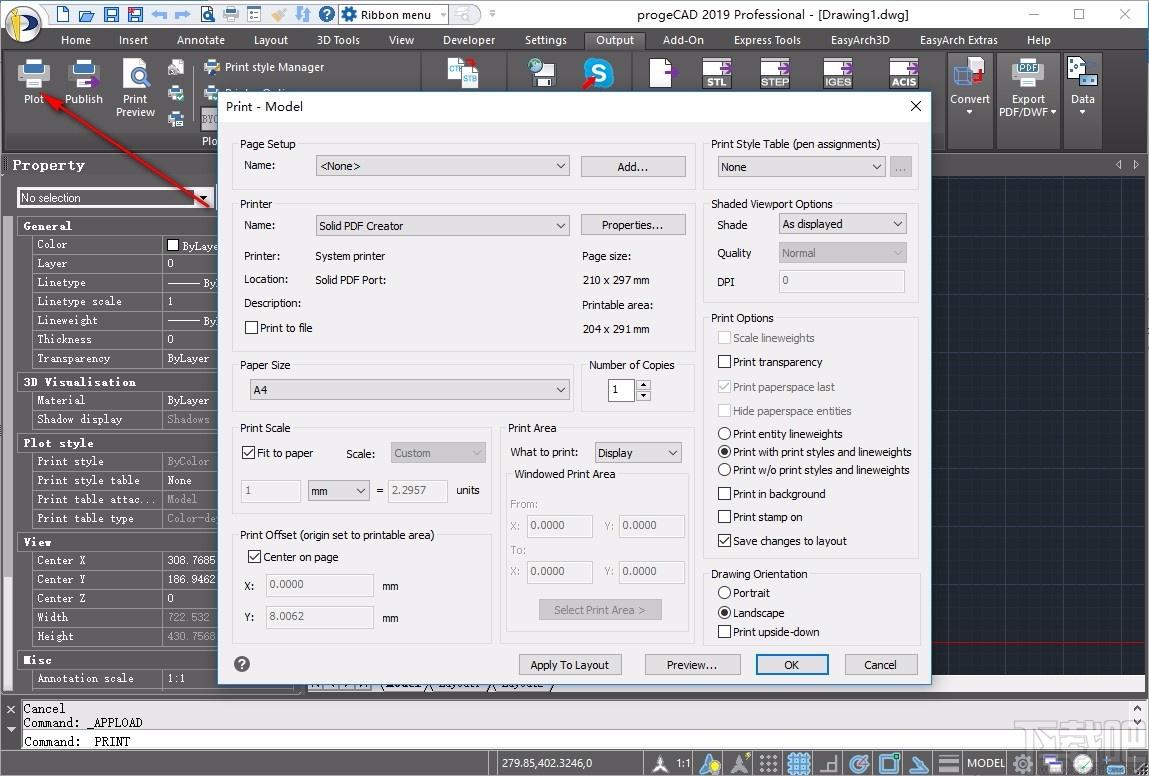Increase the Number of Copies spinner
The image size is (1149, 776).
click(643, 385)
